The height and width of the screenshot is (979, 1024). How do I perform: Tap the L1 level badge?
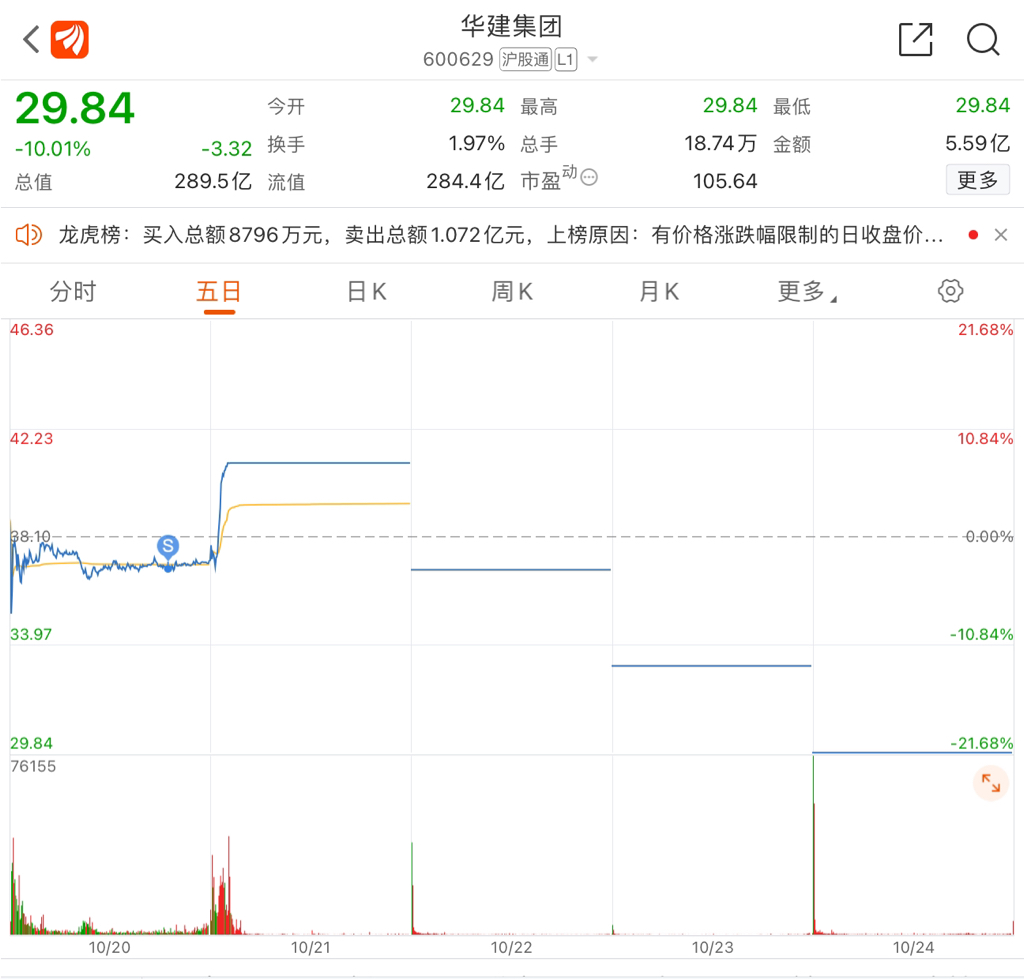click(566, 59)
